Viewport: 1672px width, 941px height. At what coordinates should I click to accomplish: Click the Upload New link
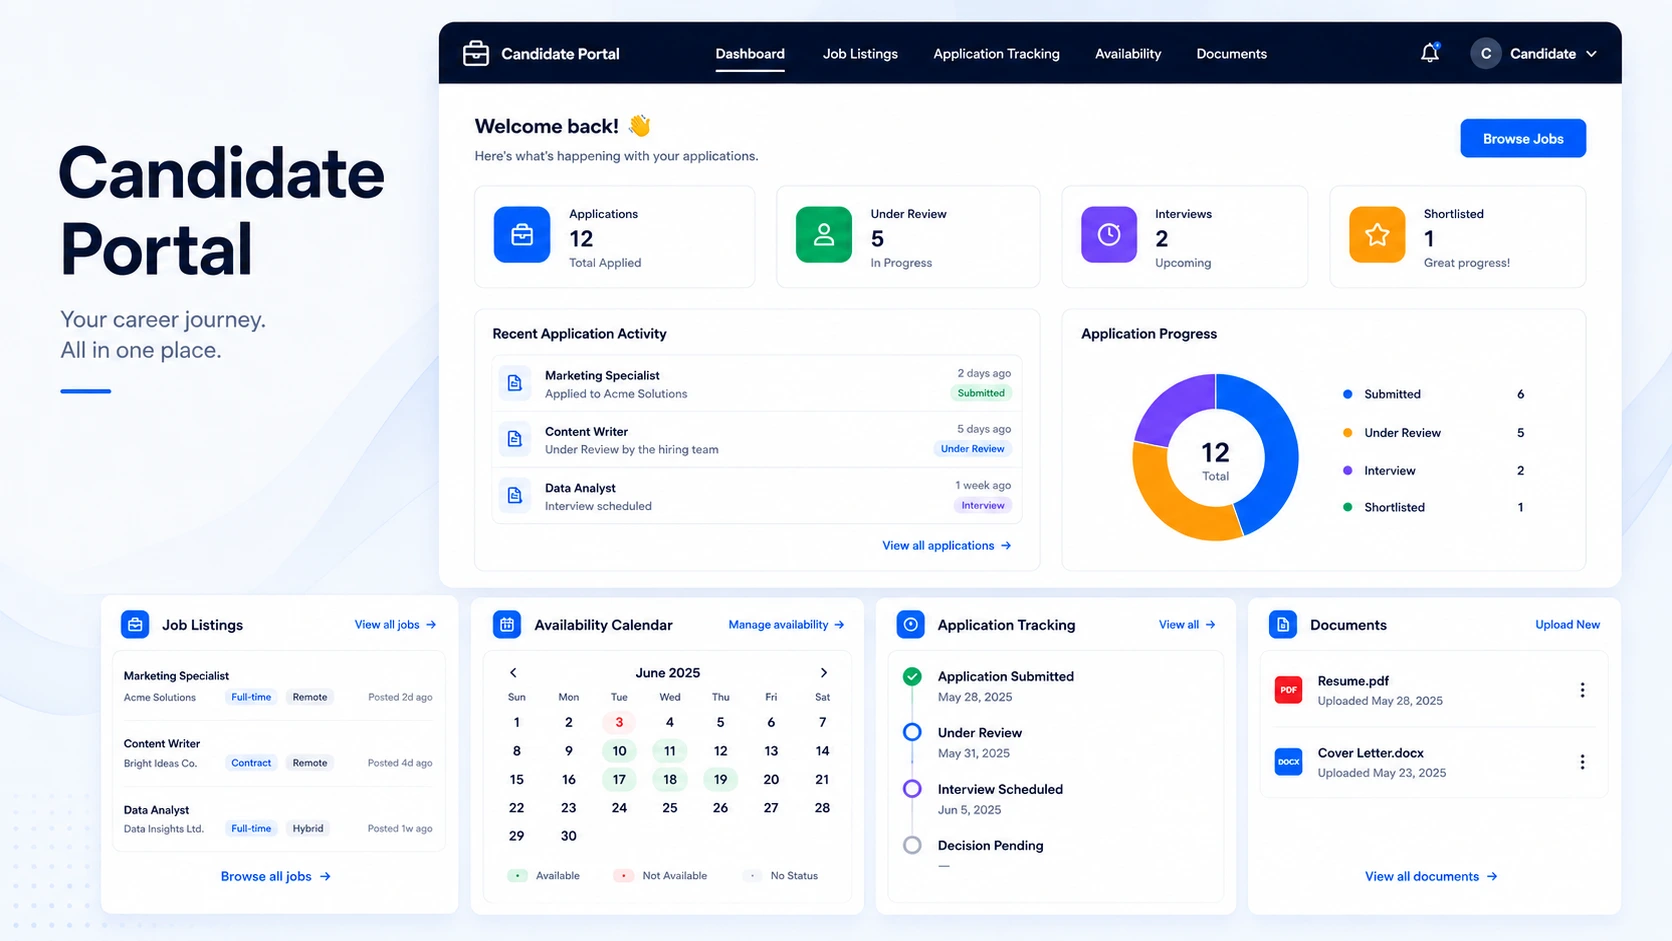point(1567,625)
